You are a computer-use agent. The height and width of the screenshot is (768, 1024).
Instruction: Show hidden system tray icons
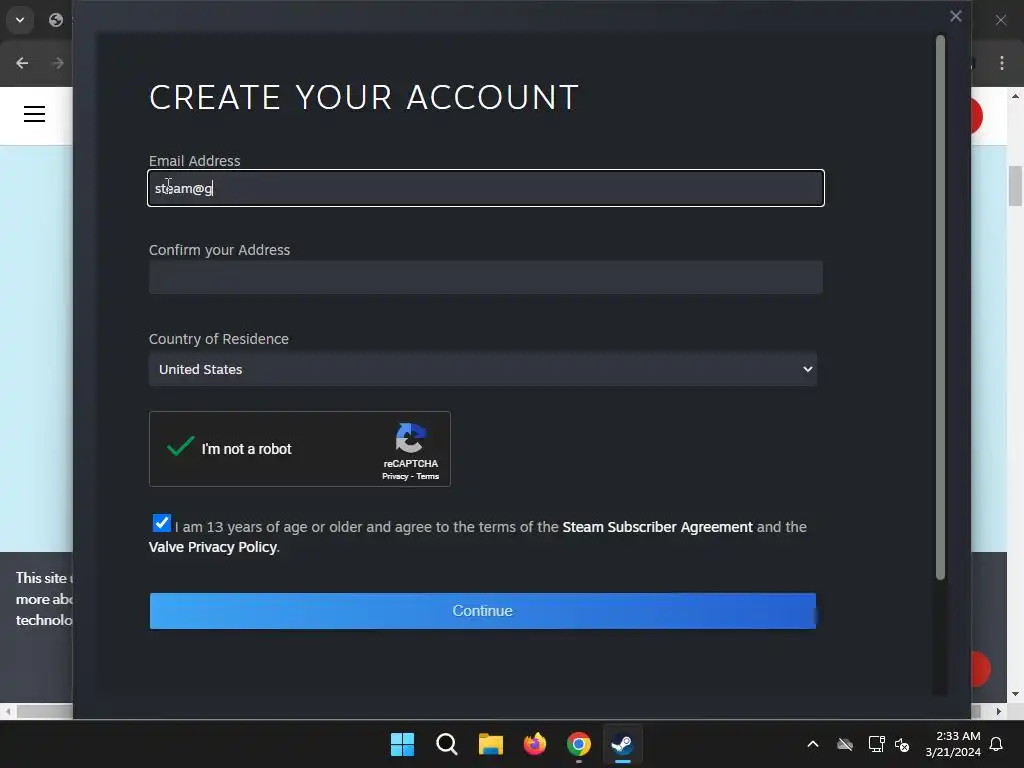pos(813,744)
